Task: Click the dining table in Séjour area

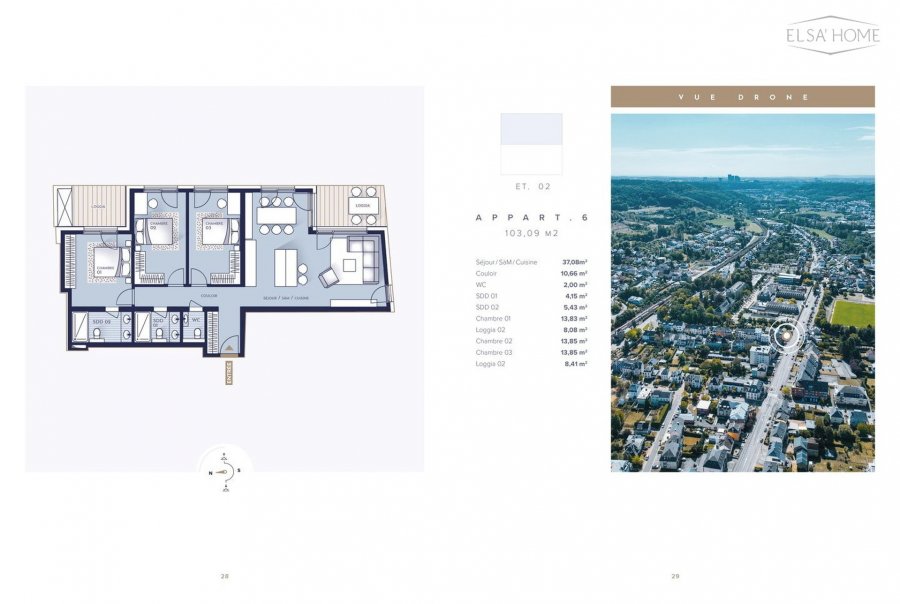Action: pyautogui.click(x=277, y=214)
